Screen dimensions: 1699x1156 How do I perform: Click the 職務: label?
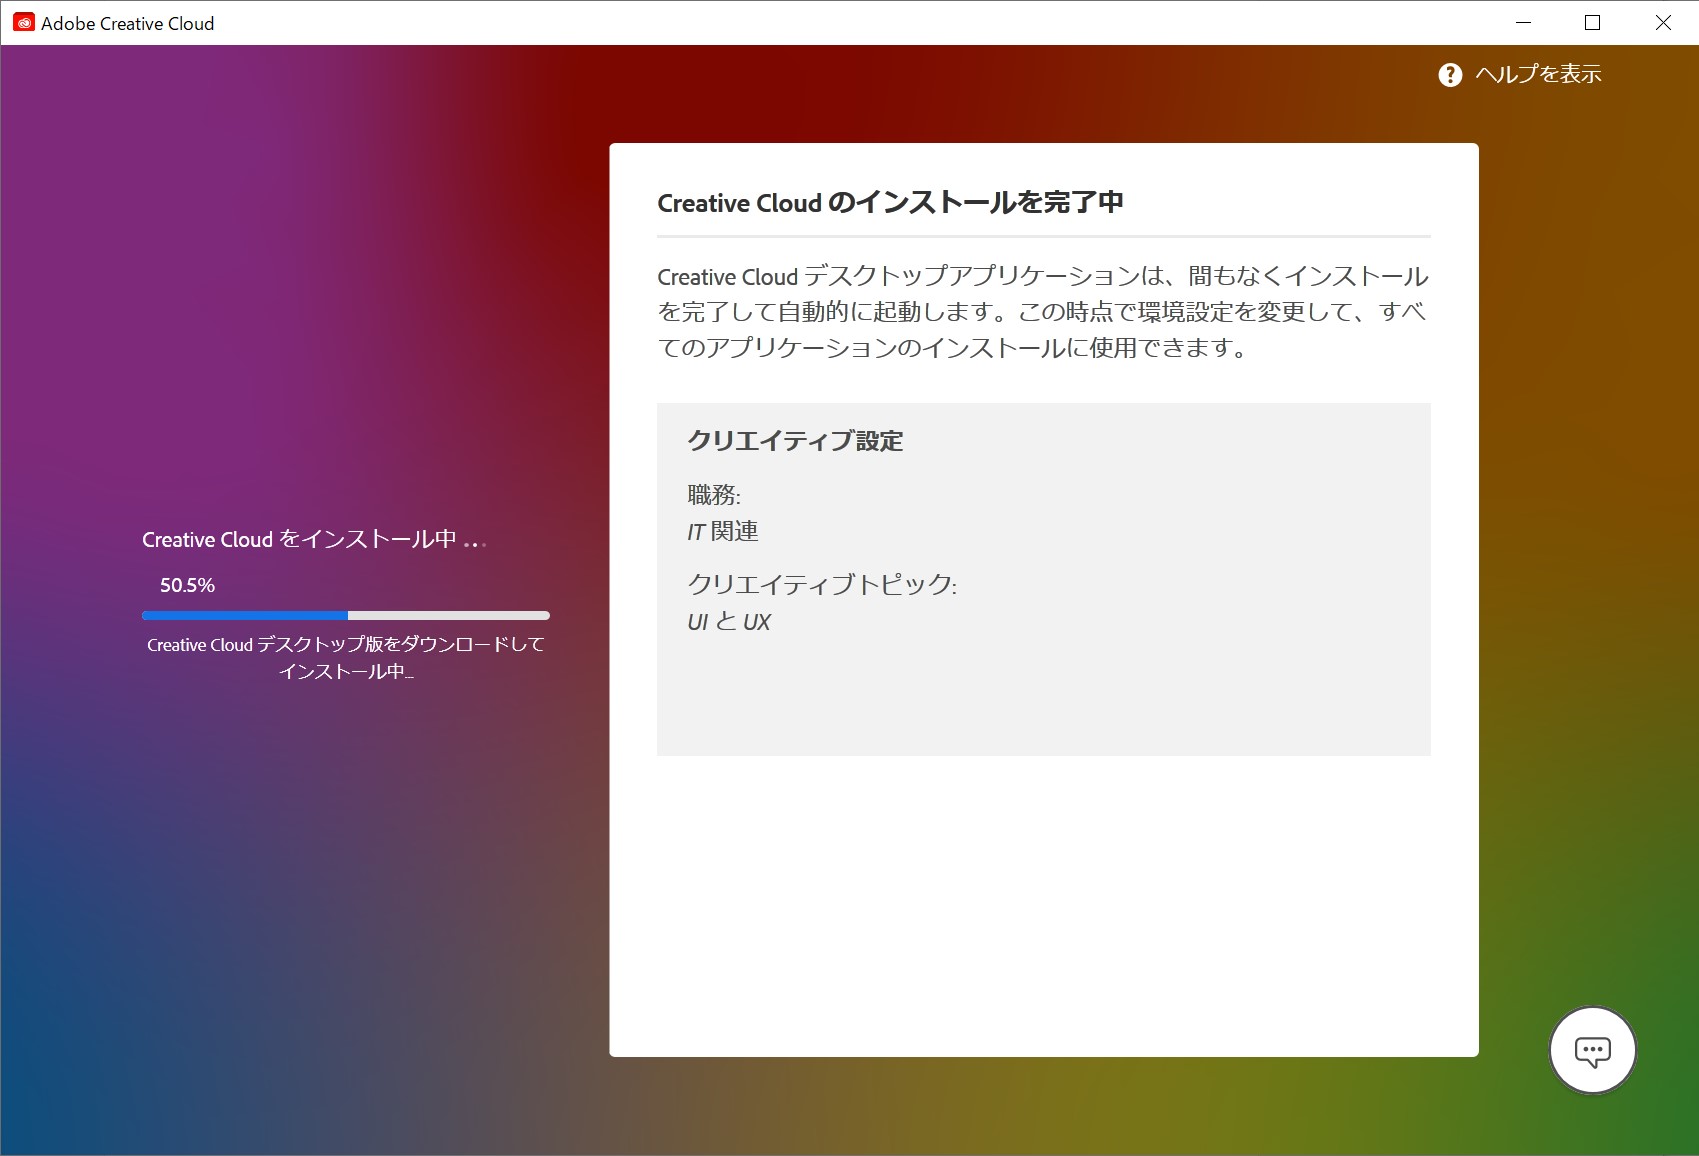tap(714, 495)
